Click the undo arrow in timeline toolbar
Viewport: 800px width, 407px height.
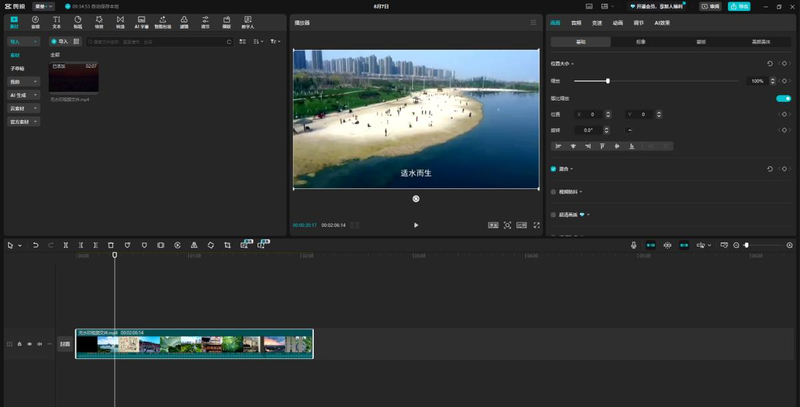(x=35, y=245)
